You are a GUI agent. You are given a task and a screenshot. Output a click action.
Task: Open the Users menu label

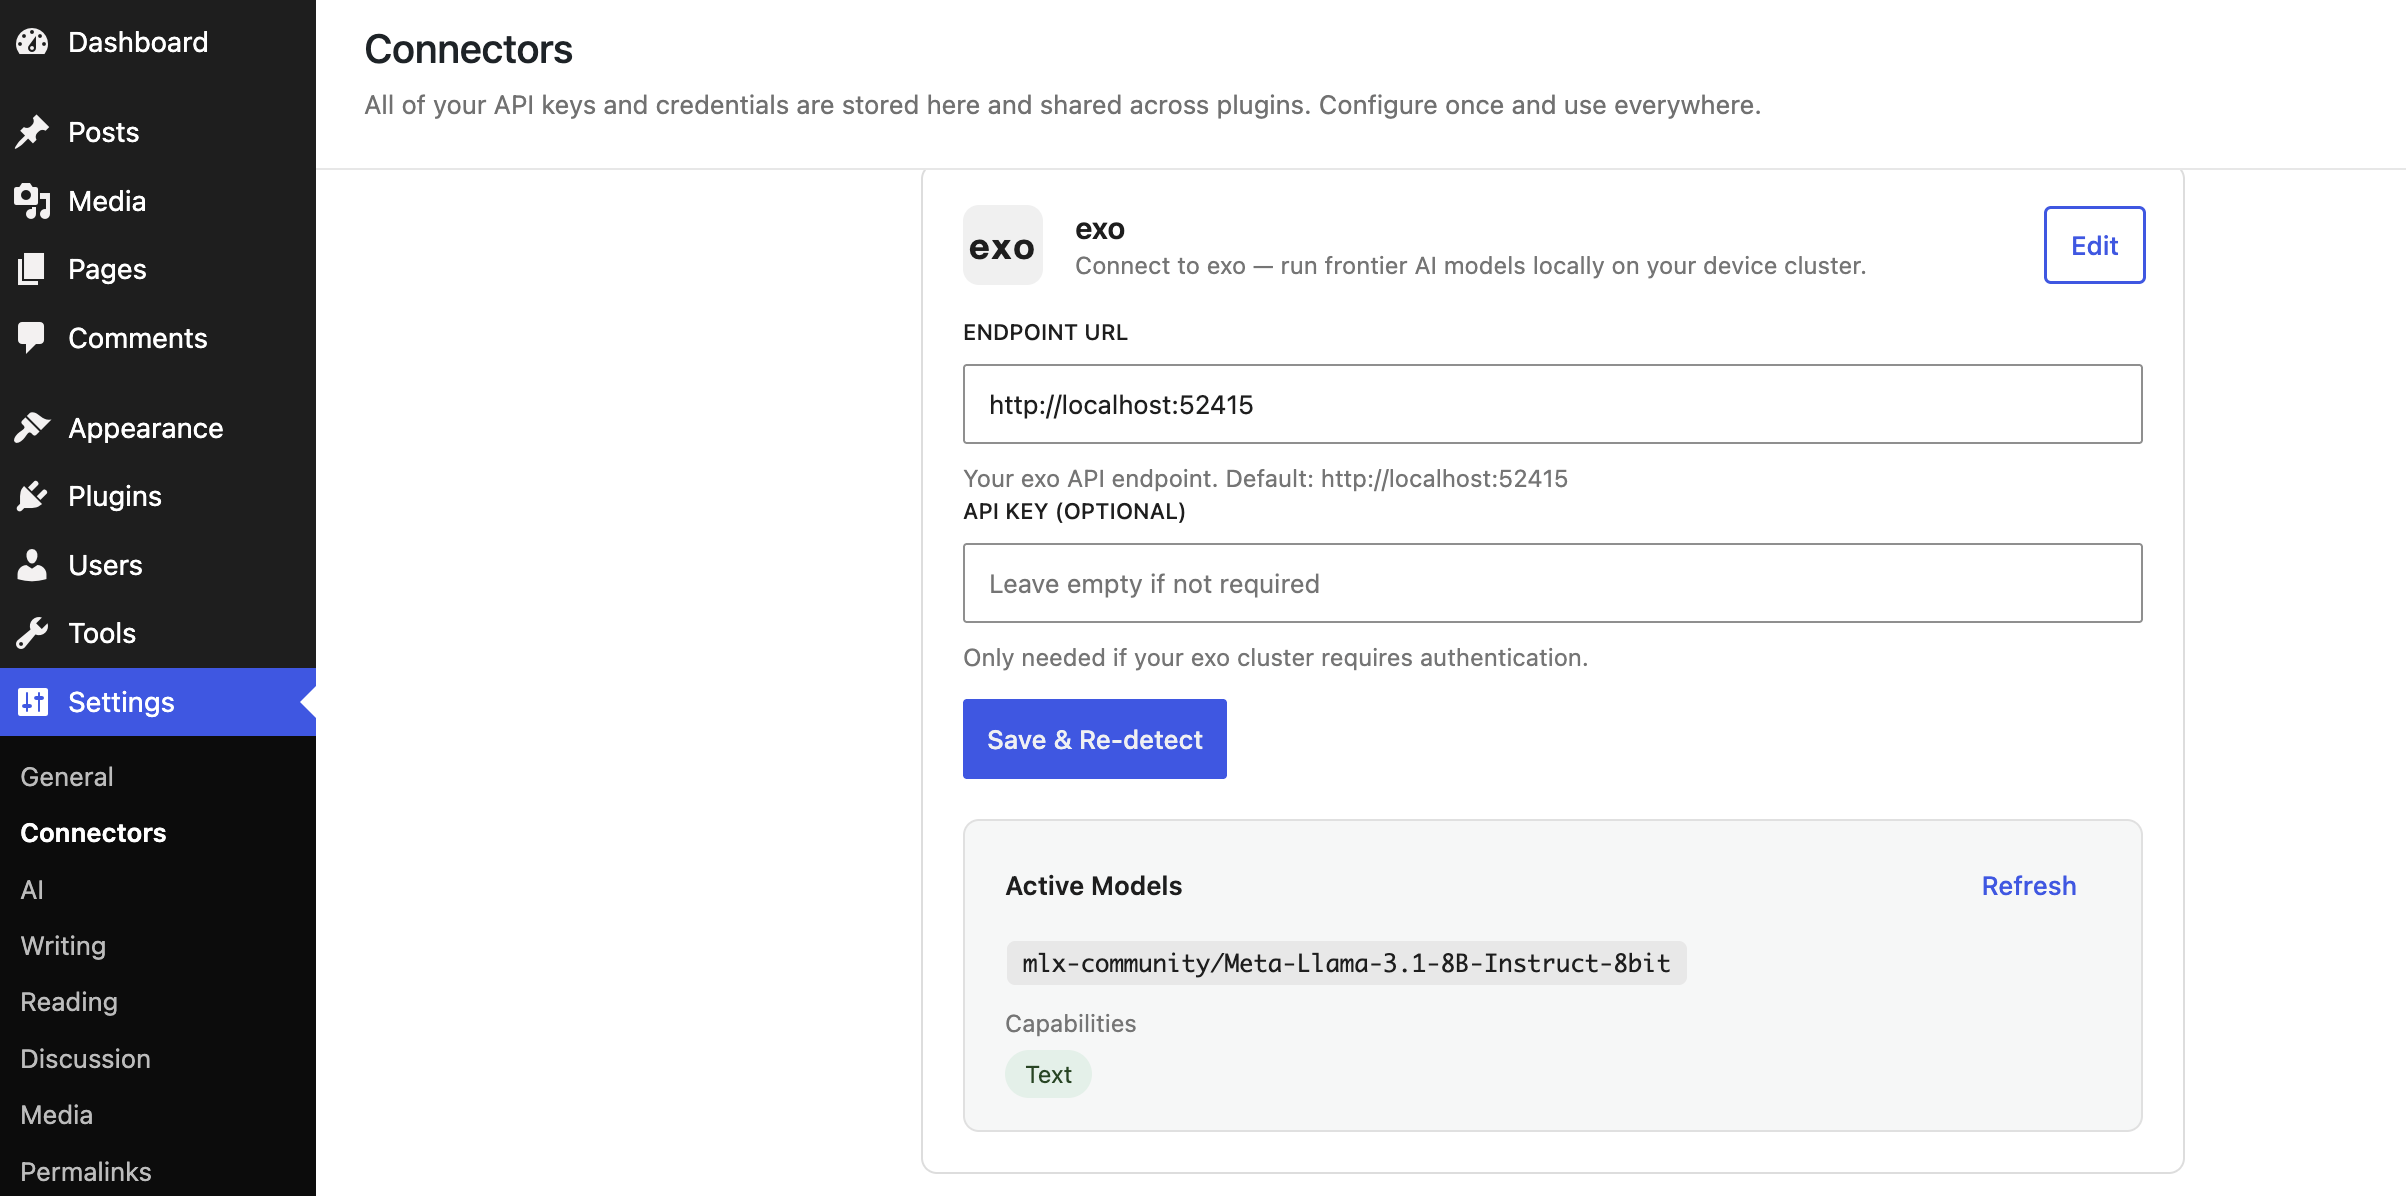coord(105,565)
